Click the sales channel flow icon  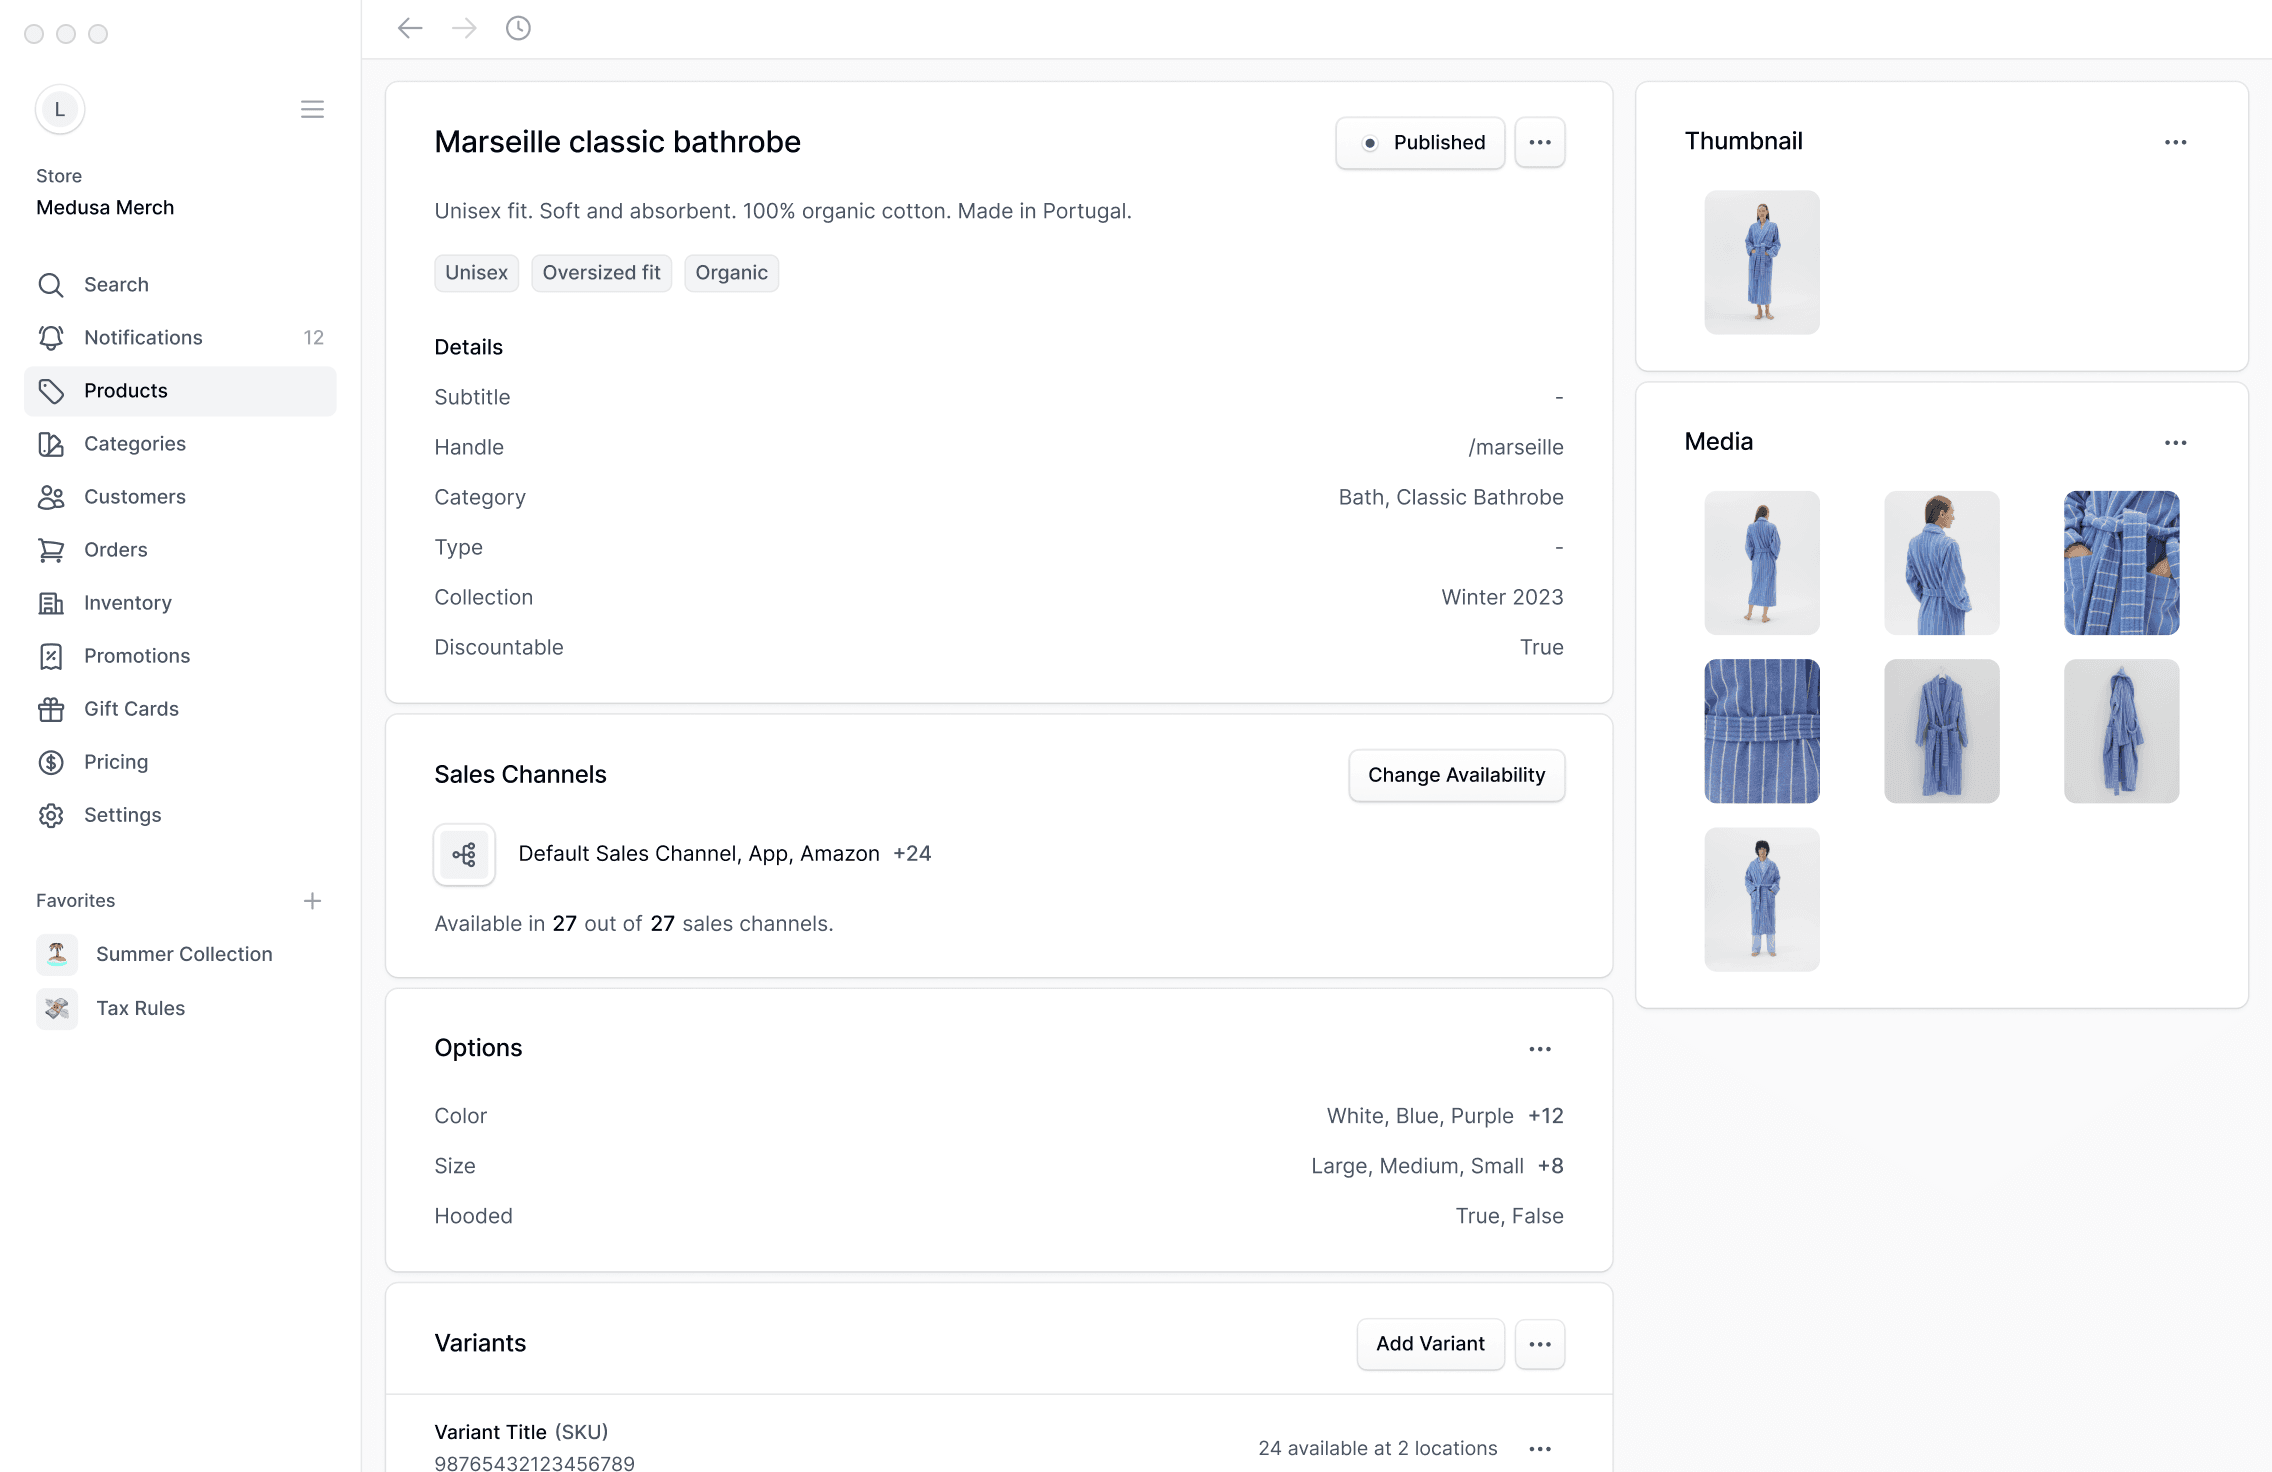[464, 854]
